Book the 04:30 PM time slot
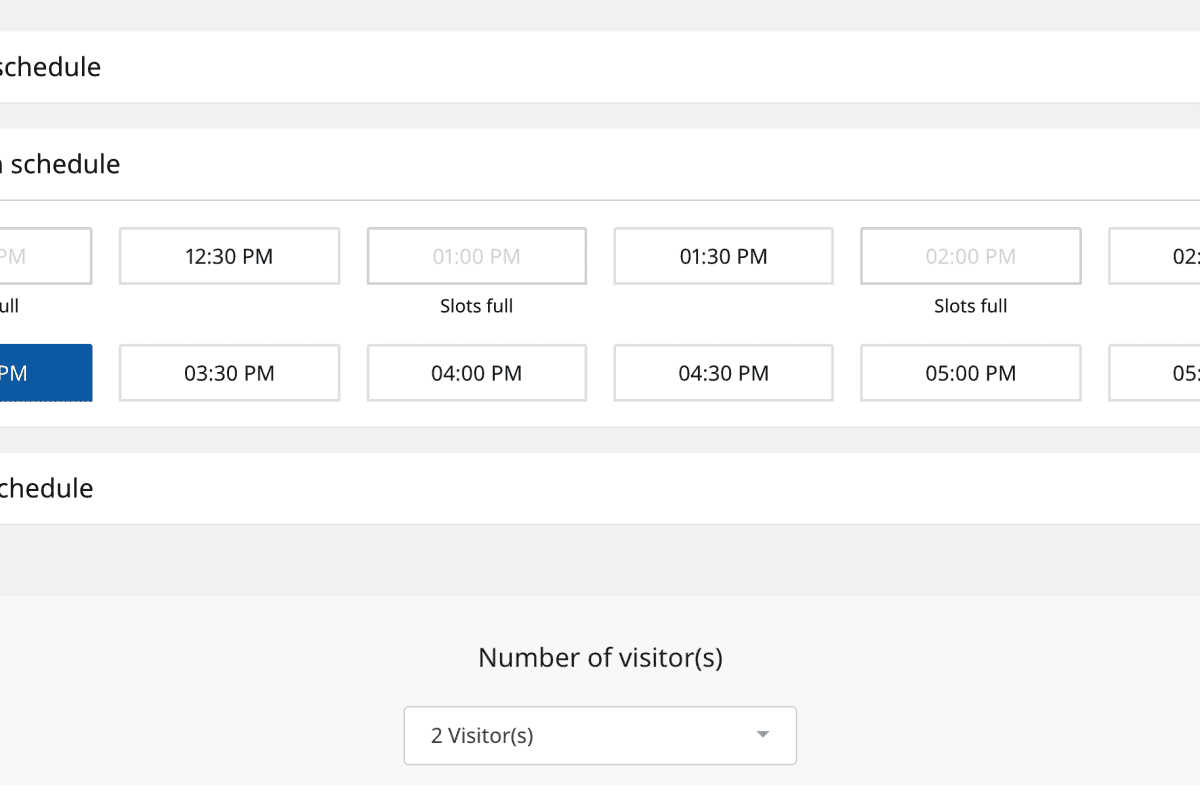Viewport: 1200px width, 800px height. pos(723,373)
